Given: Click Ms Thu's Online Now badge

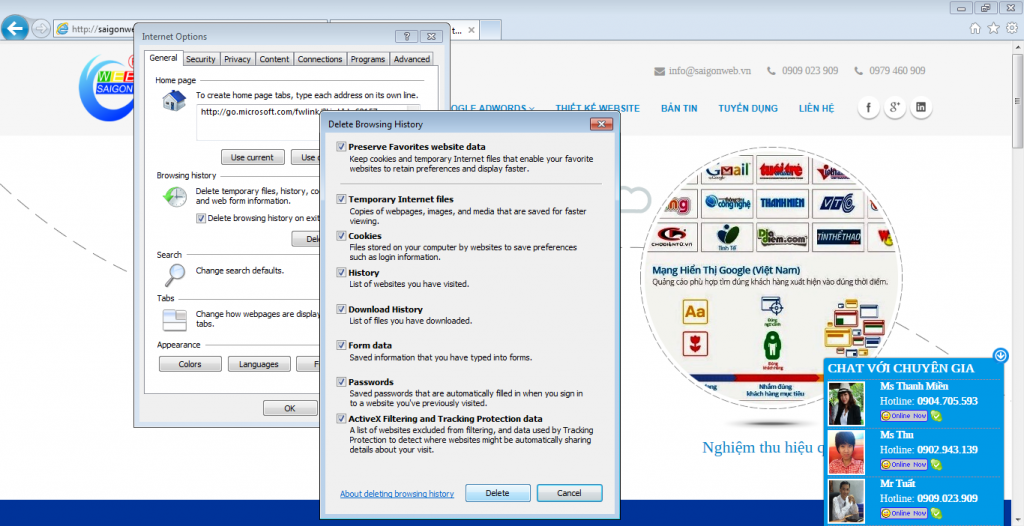Looking at the screenshot, I should click(x=904, y=465).
